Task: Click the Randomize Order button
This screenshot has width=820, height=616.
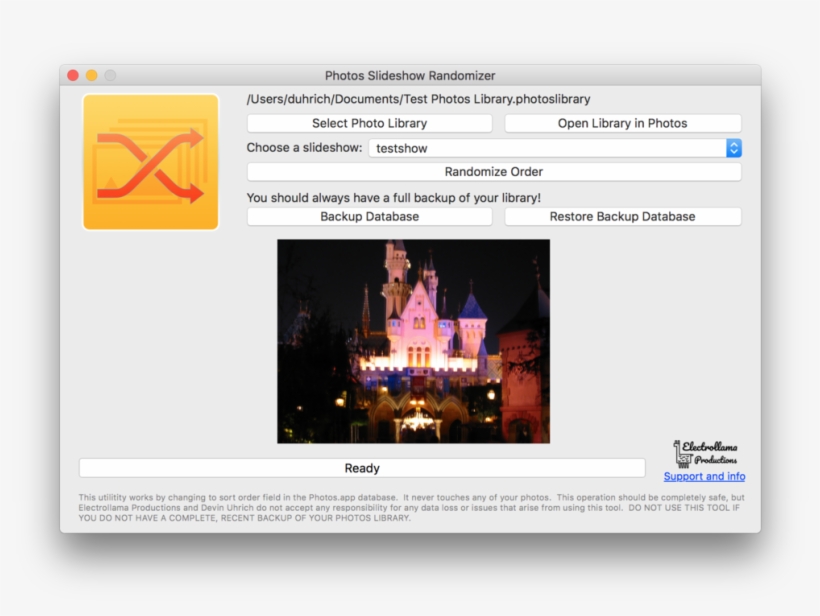Action: pyautogui.click(x=494, y=172)
